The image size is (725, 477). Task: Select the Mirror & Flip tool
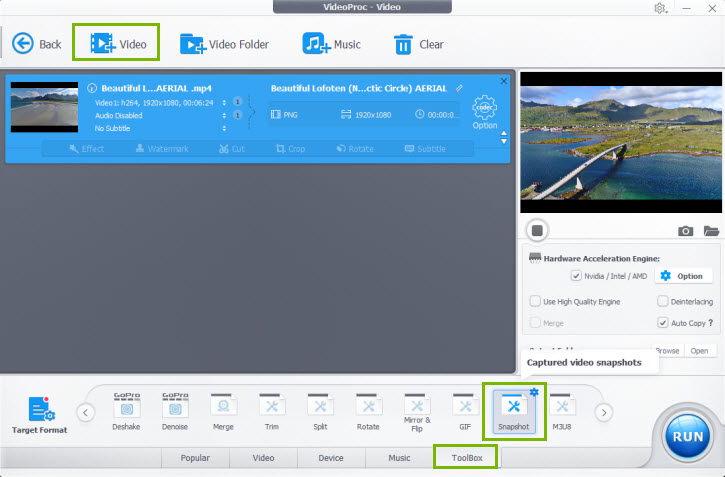click(417, 412)
